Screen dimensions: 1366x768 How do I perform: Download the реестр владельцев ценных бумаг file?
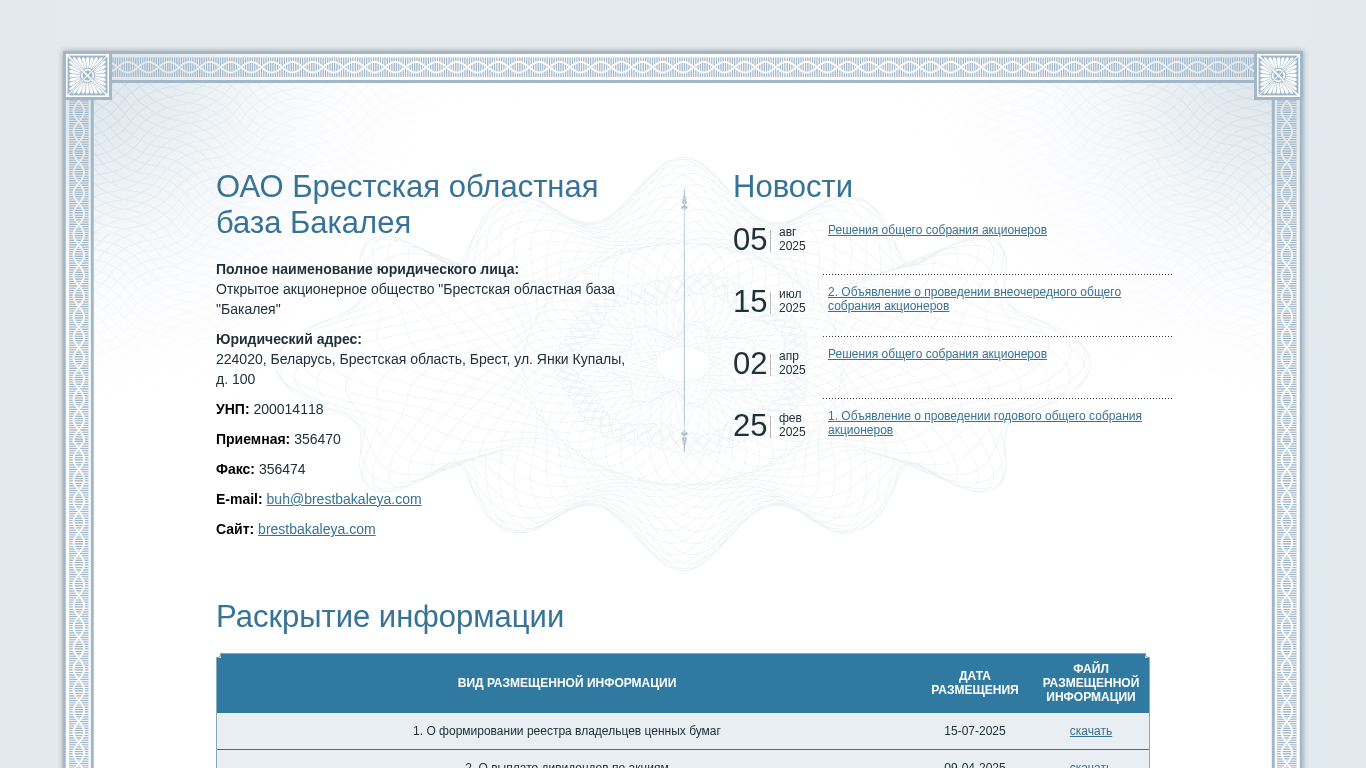(x=1090, y=731)
